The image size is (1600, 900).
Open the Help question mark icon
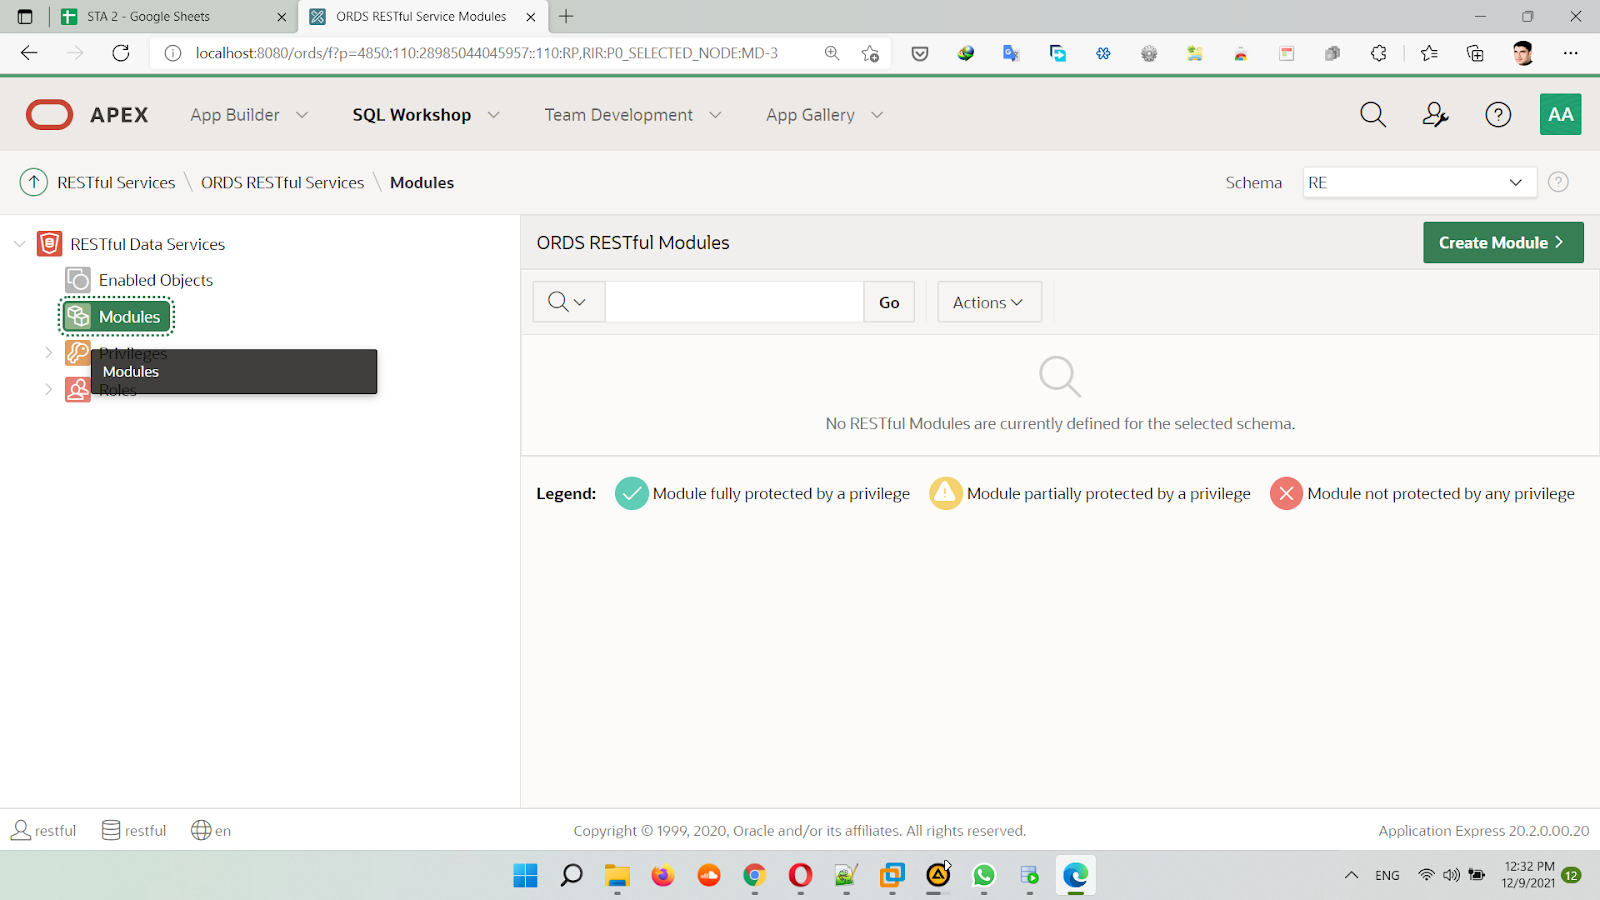coord(1498,115)
